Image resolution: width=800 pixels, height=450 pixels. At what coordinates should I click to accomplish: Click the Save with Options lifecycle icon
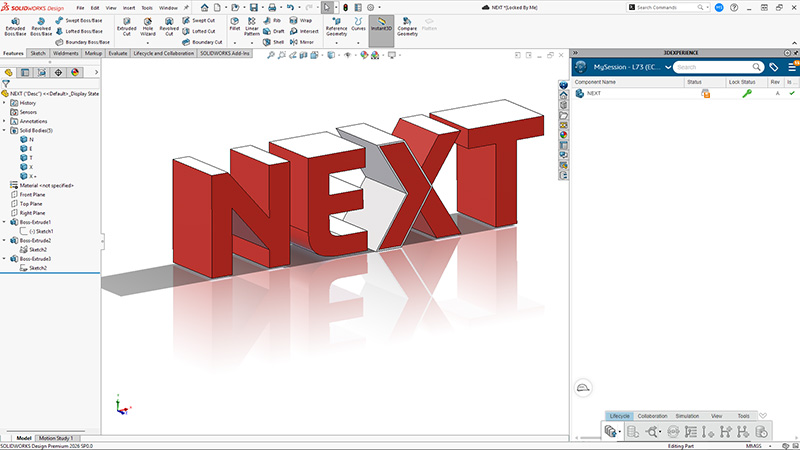tap(611, 432)
